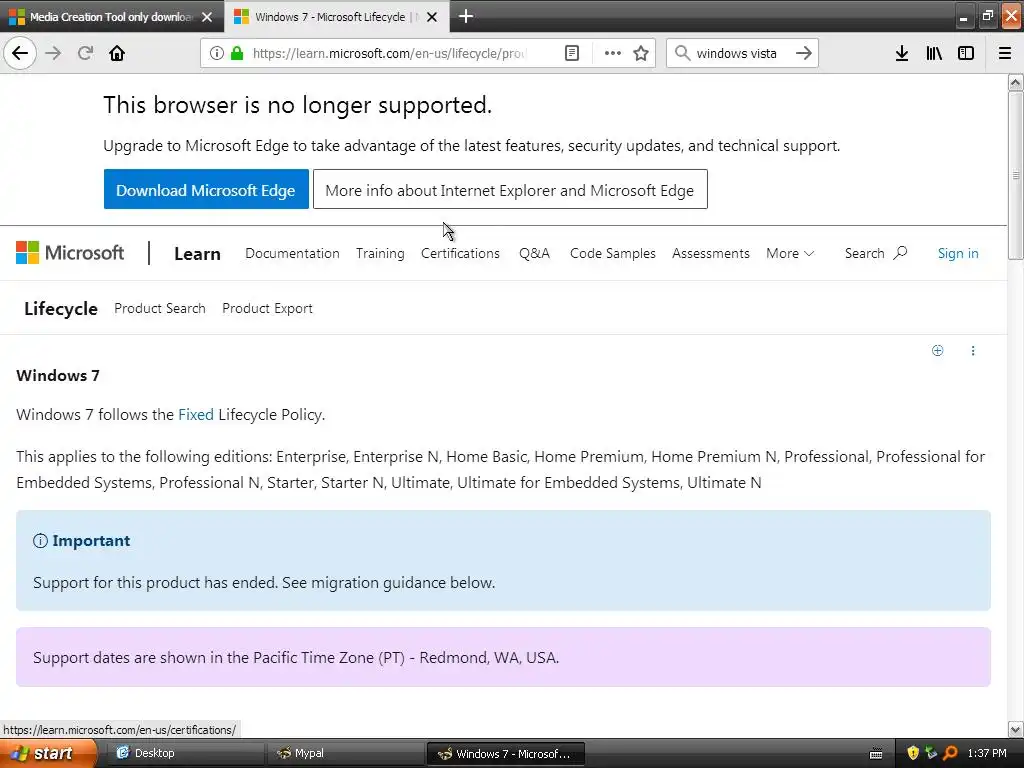Click the Microsoft logo
Screen dimensions: 1024x768
[70, 253]
